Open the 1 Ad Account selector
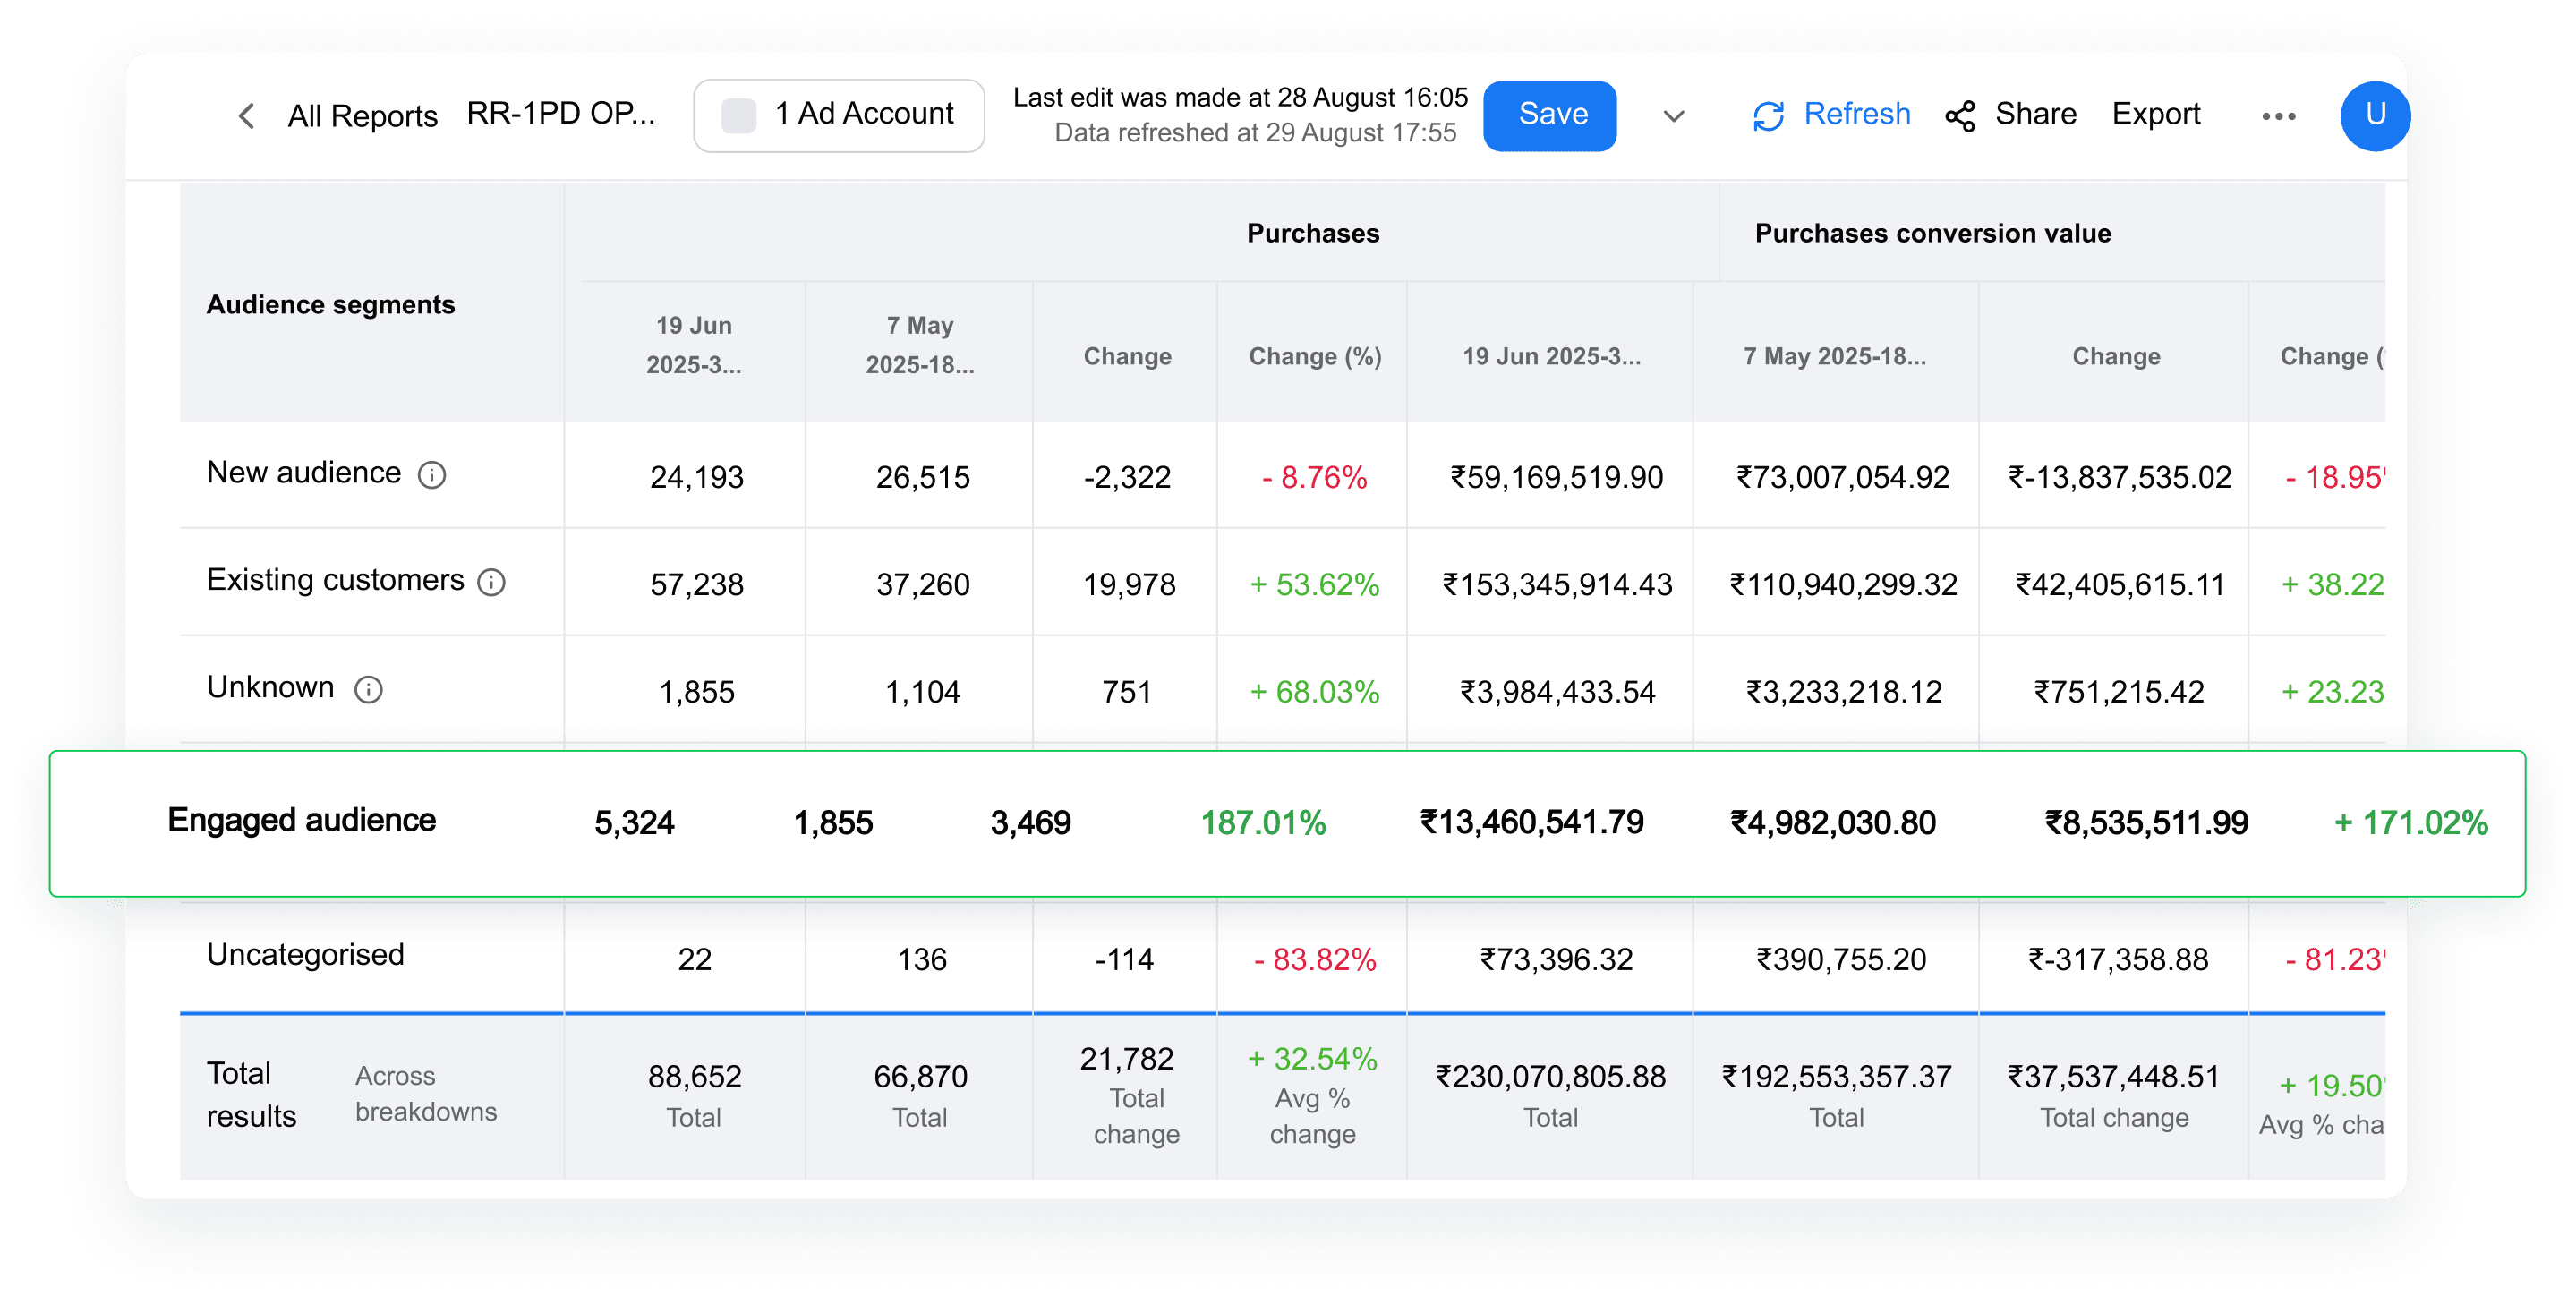This screenshot has width=2576, height=1304. (864, 115)
